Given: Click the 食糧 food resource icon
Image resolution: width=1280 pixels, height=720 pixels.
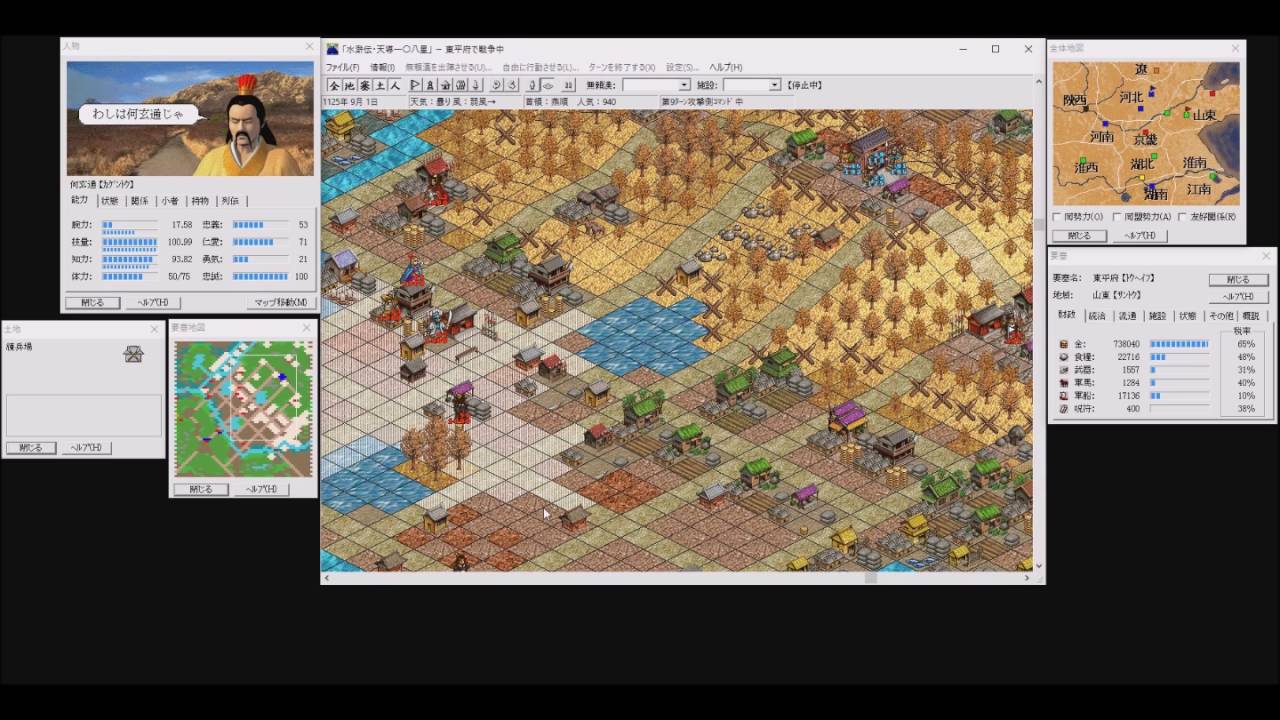Looking at the screenshot, I should tap(1064, 357).
